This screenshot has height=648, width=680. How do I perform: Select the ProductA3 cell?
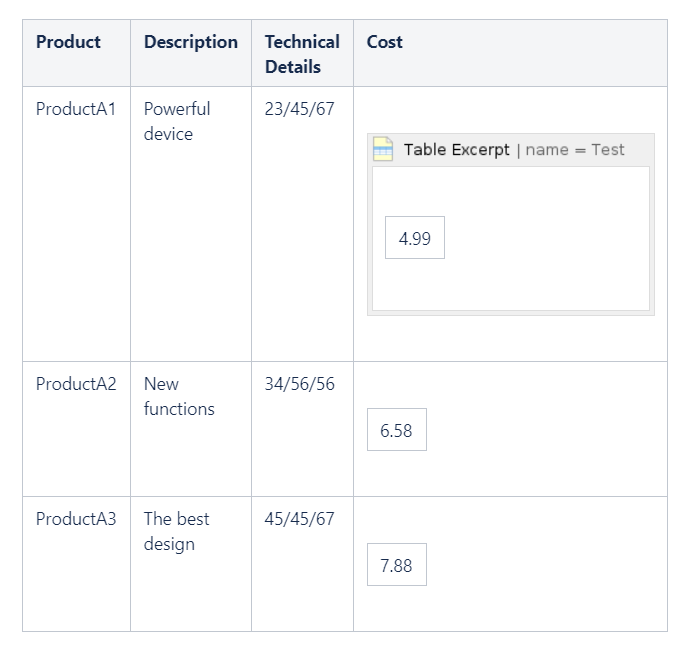tap(76, 519)
